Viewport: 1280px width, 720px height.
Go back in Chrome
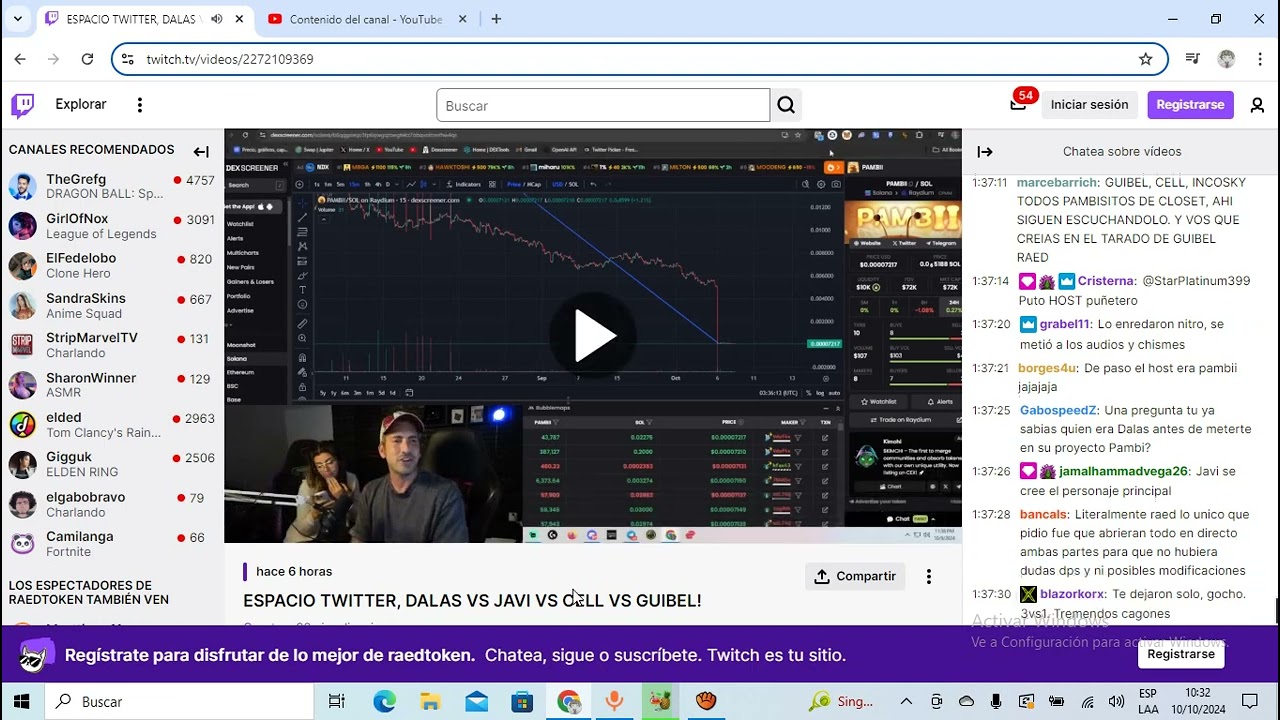tap(20, 59)
